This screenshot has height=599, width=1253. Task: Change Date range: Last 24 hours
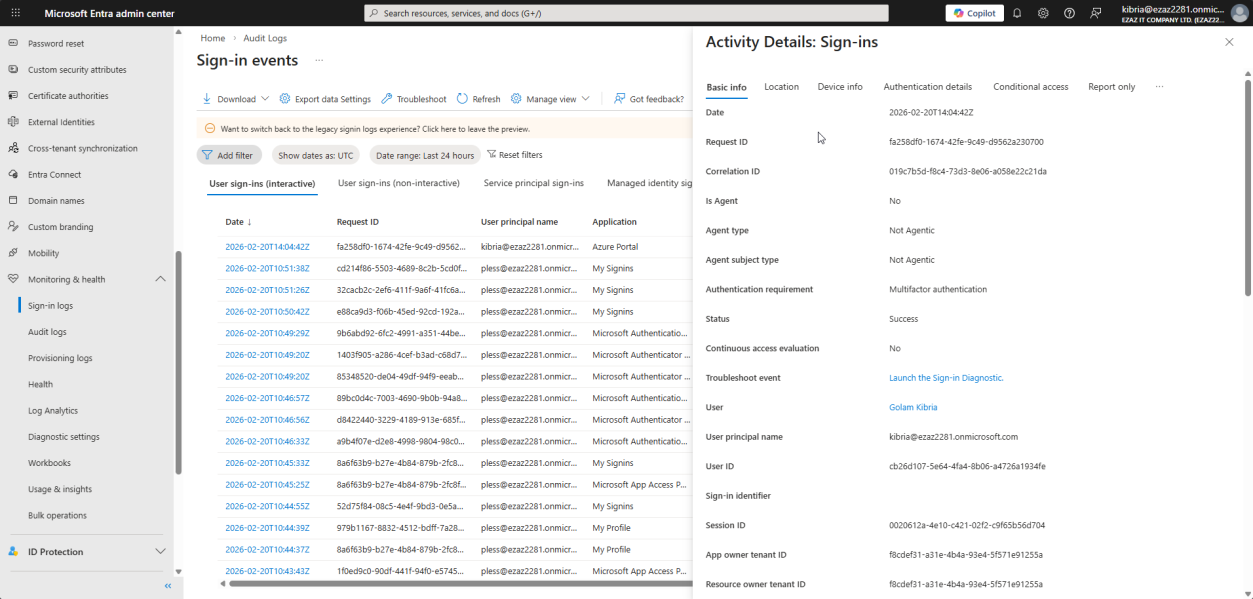pyautogui.click(x=425, y=155)
